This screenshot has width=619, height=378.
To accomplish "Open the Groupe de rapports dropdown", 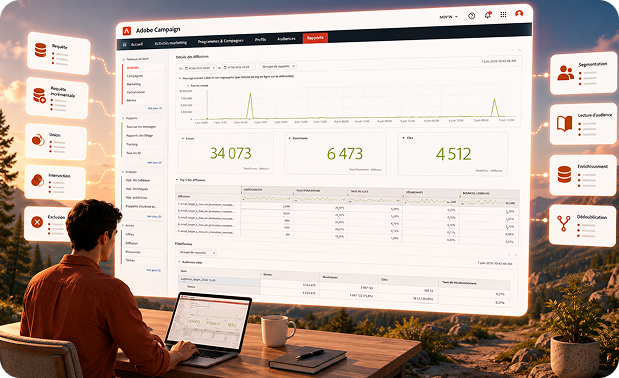I will tap(278, 66).
